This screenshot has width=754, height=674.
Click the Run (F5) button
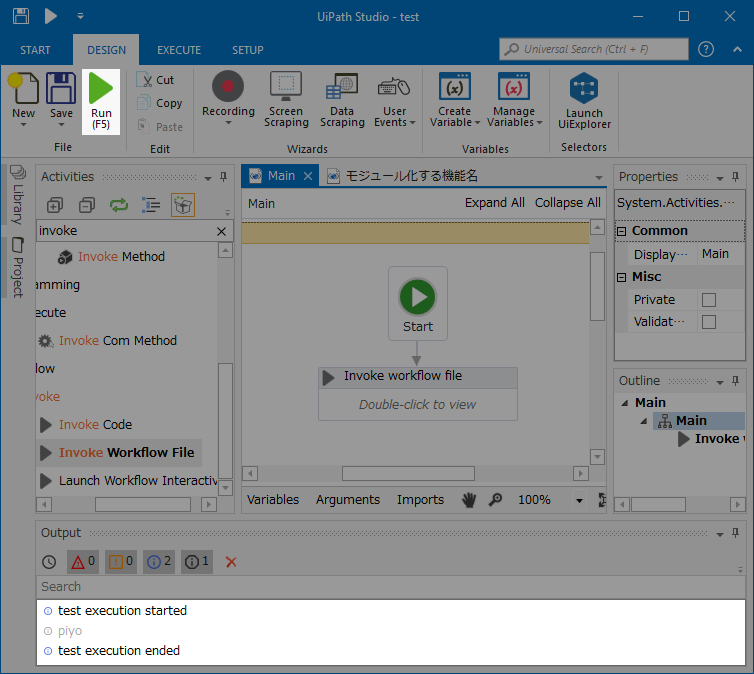click(x=101, y=102)
